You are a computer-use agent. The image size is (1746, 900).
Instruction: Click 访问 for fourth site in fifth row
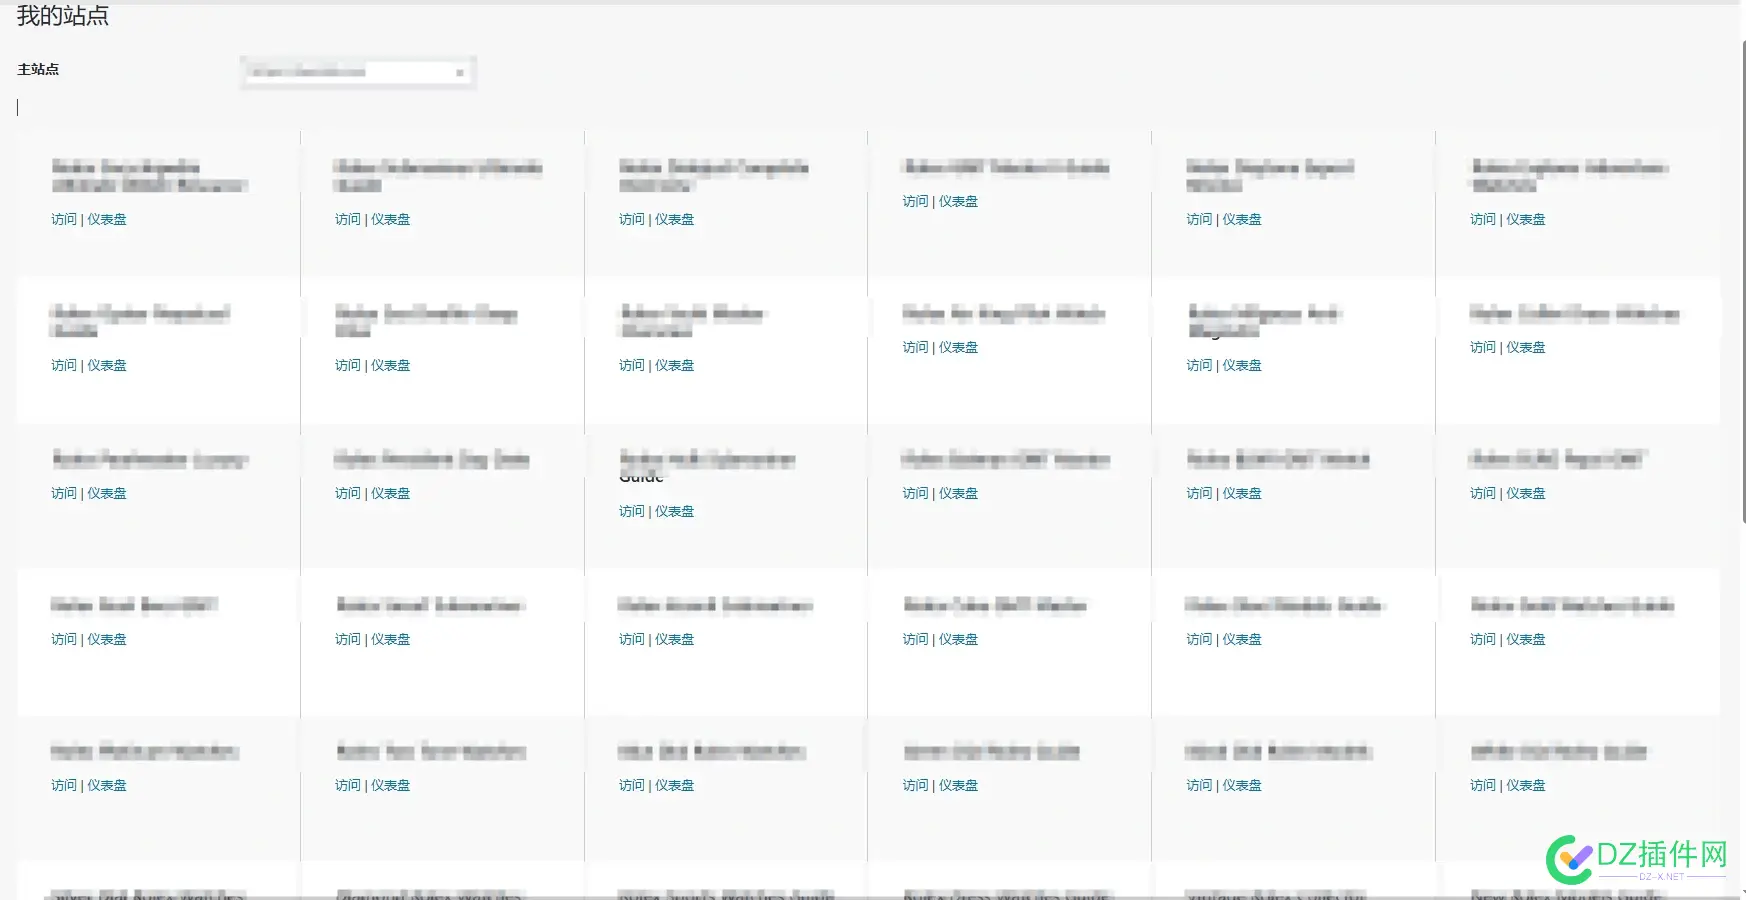915,785
